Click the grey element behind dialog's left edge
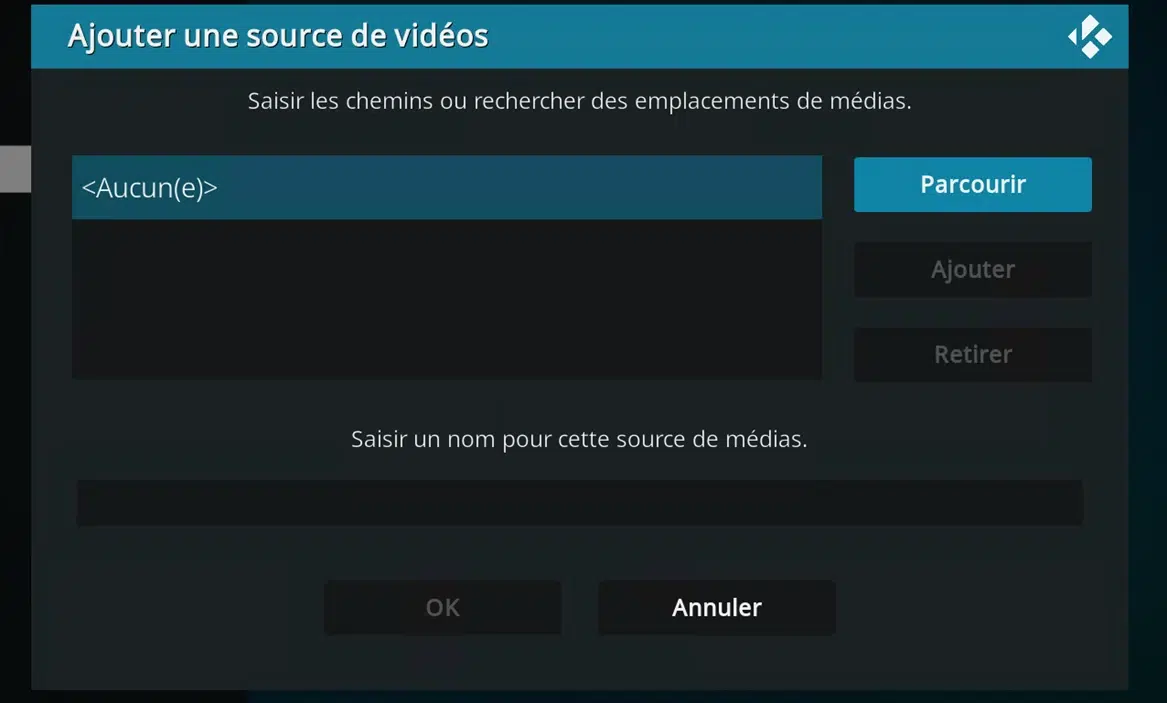Image resolution: width=1167 pixels, height=703 pixels. [15, 169]
